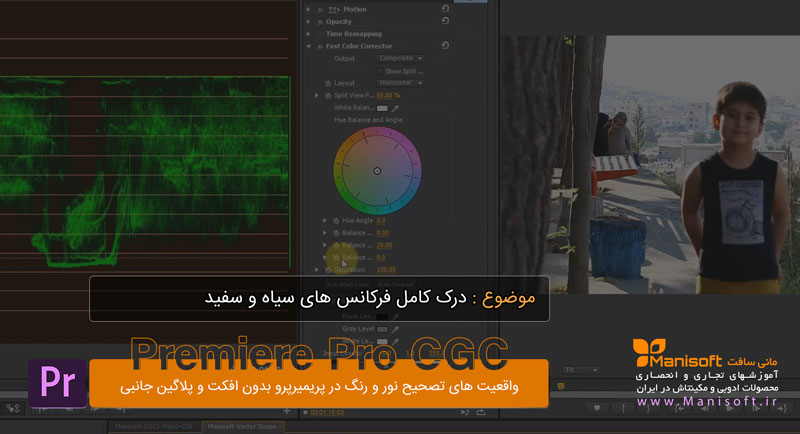Click the Hue Angle value 0.0
Viewport: 800px width, 434px height.
[381, 220]
